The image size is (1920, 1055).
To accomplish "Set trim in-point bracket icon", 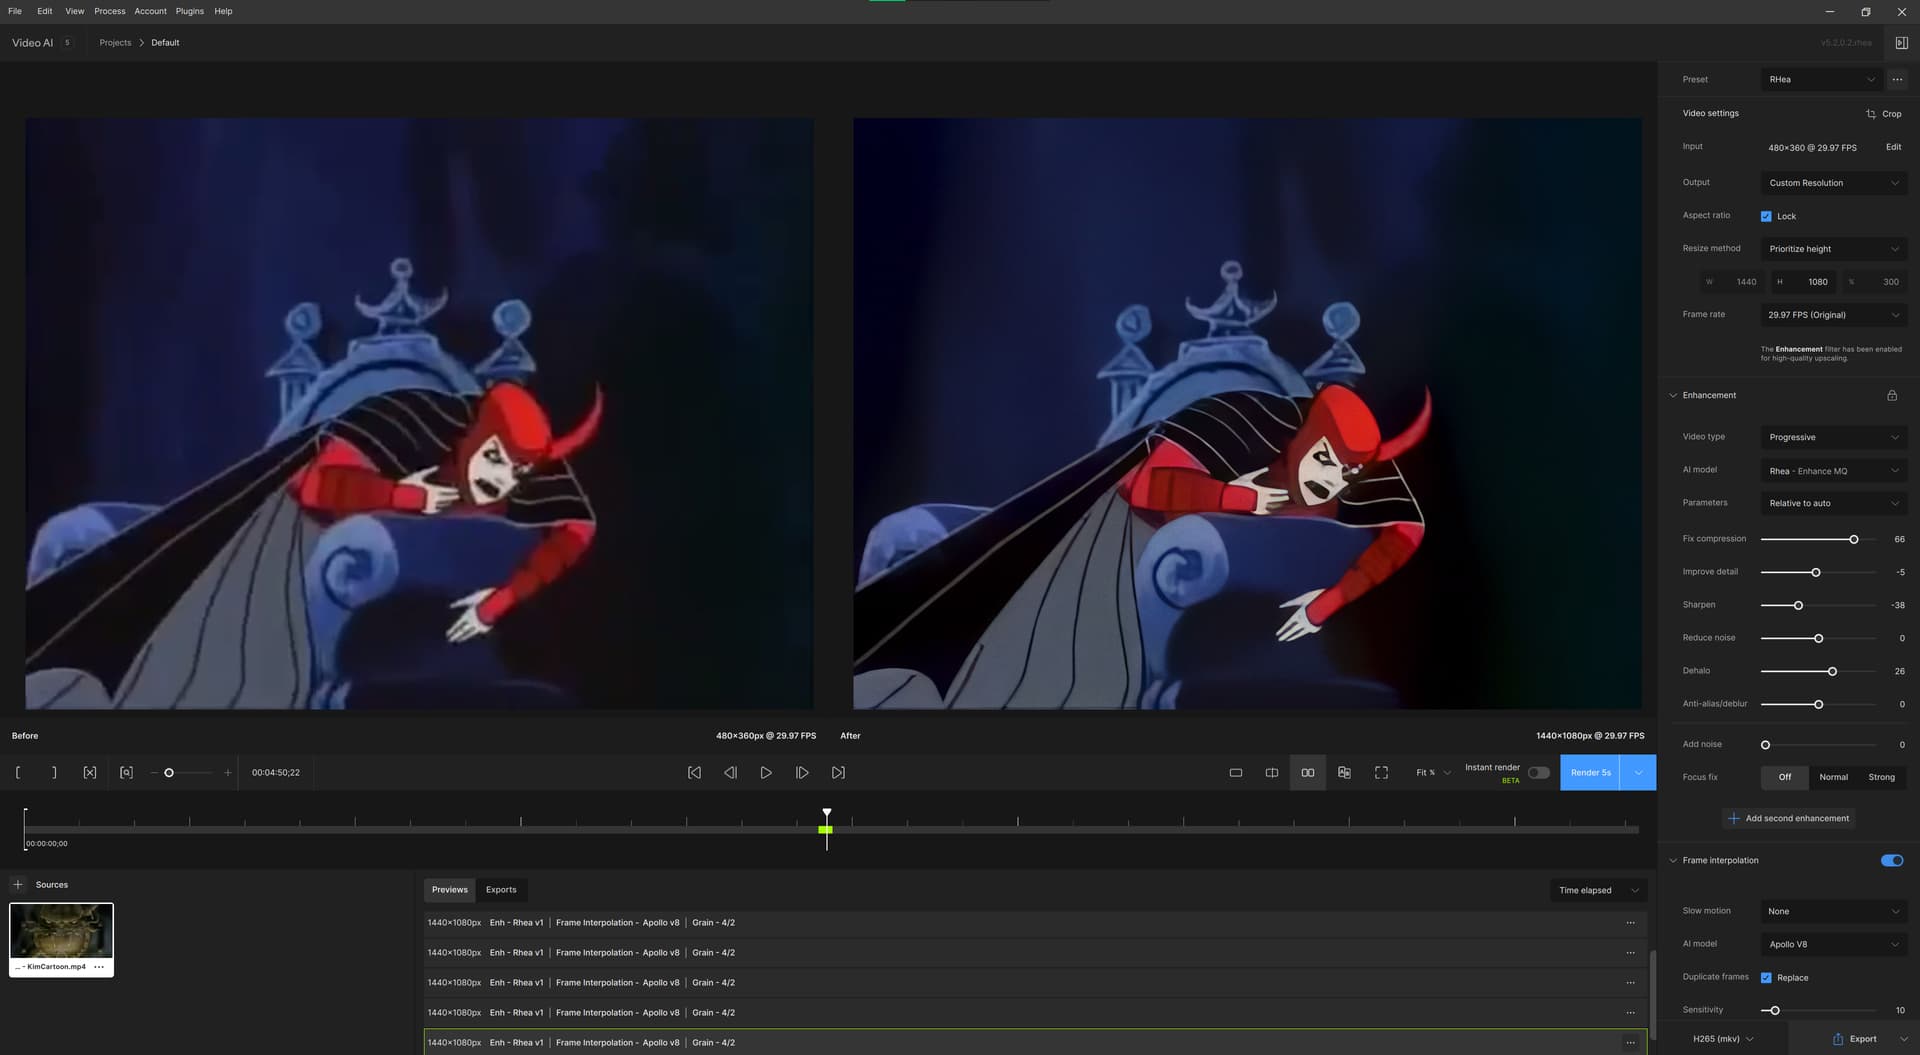I will click(18, 773).
